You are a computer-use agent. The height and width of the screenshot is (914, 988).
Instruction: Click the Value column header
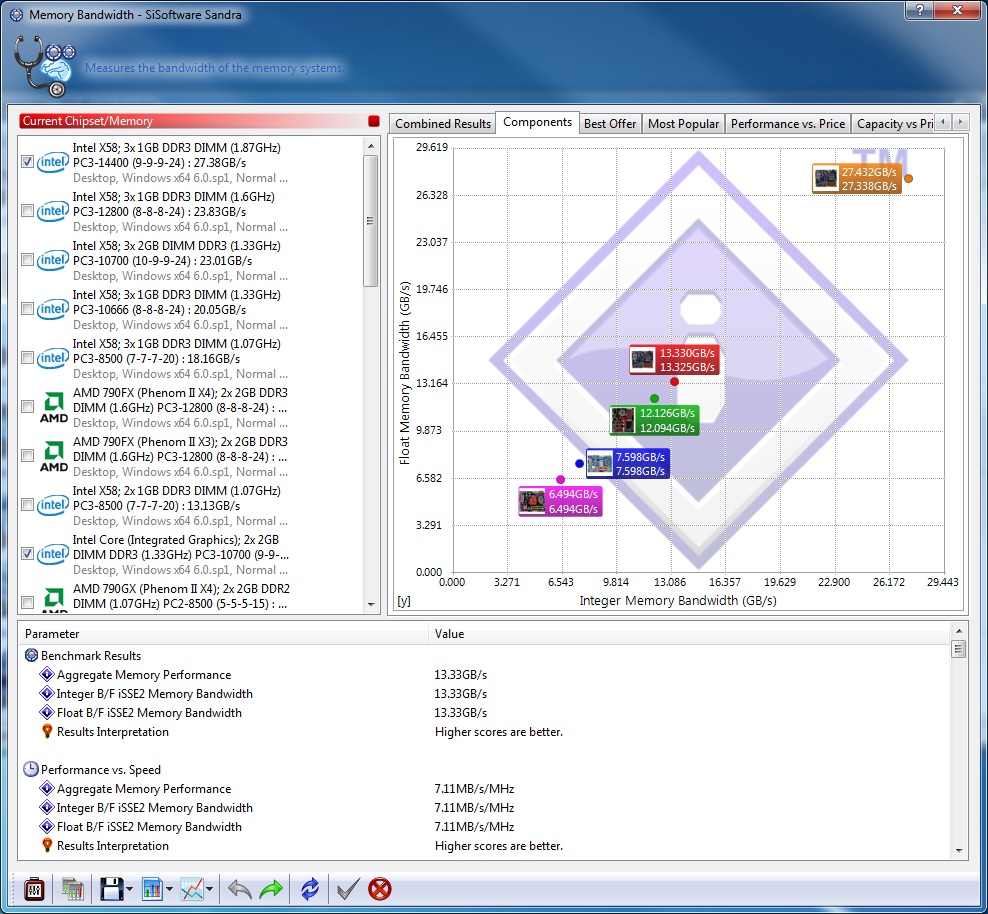(689, 634)
